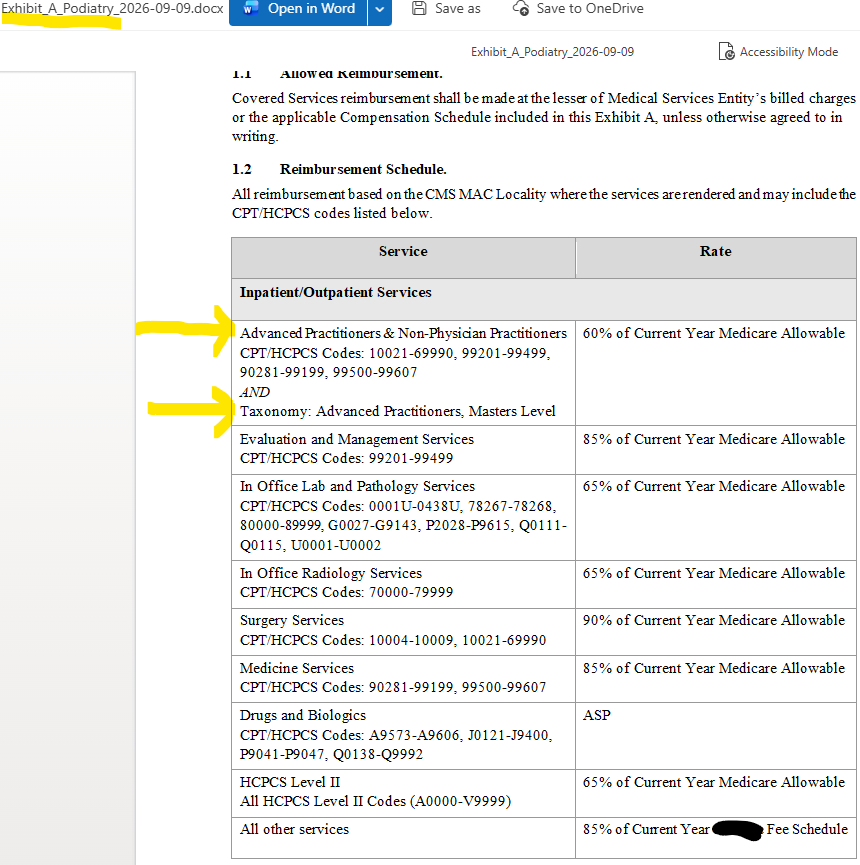Click the Save as button label
This screenshot has height=865, width=860.
[457, 9]
